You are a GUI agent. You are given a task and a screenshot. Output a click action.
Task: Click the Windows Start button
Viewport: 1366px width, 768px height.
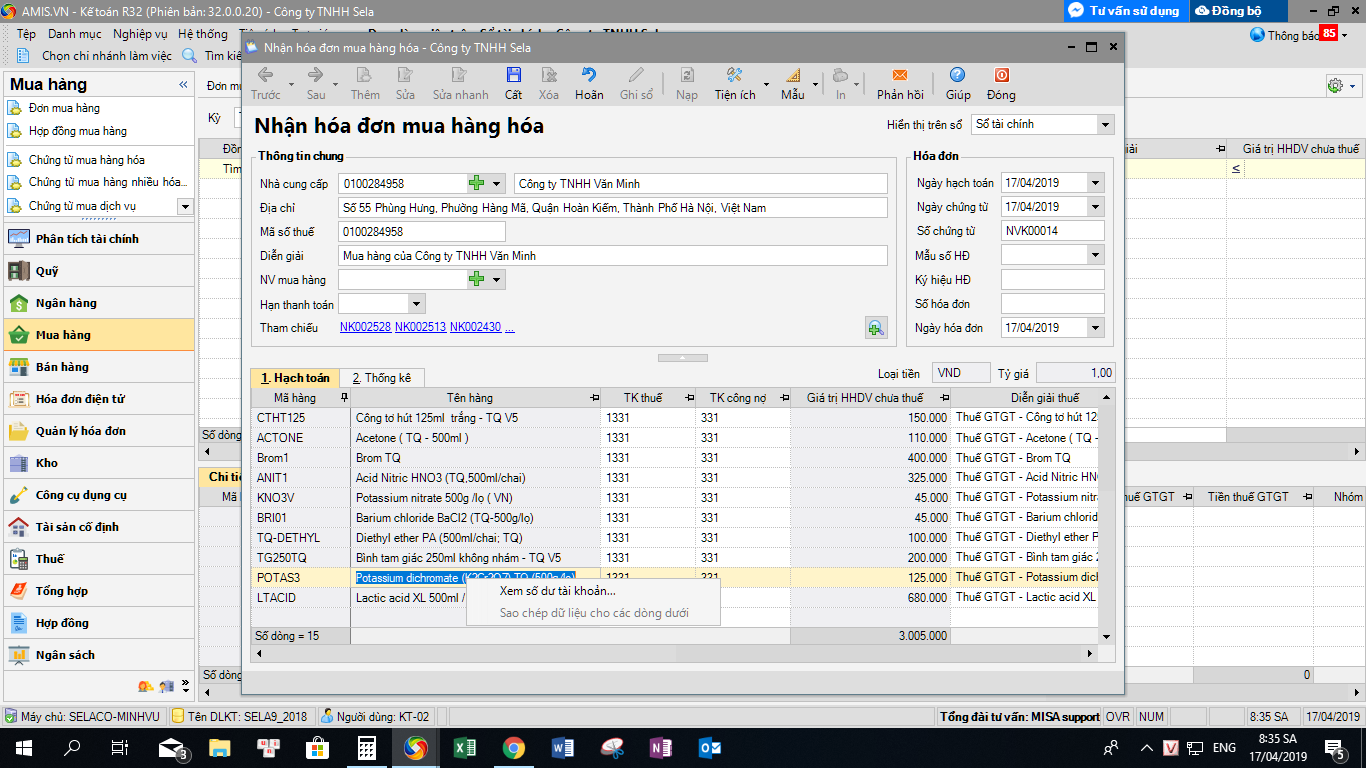coord(23,748)
